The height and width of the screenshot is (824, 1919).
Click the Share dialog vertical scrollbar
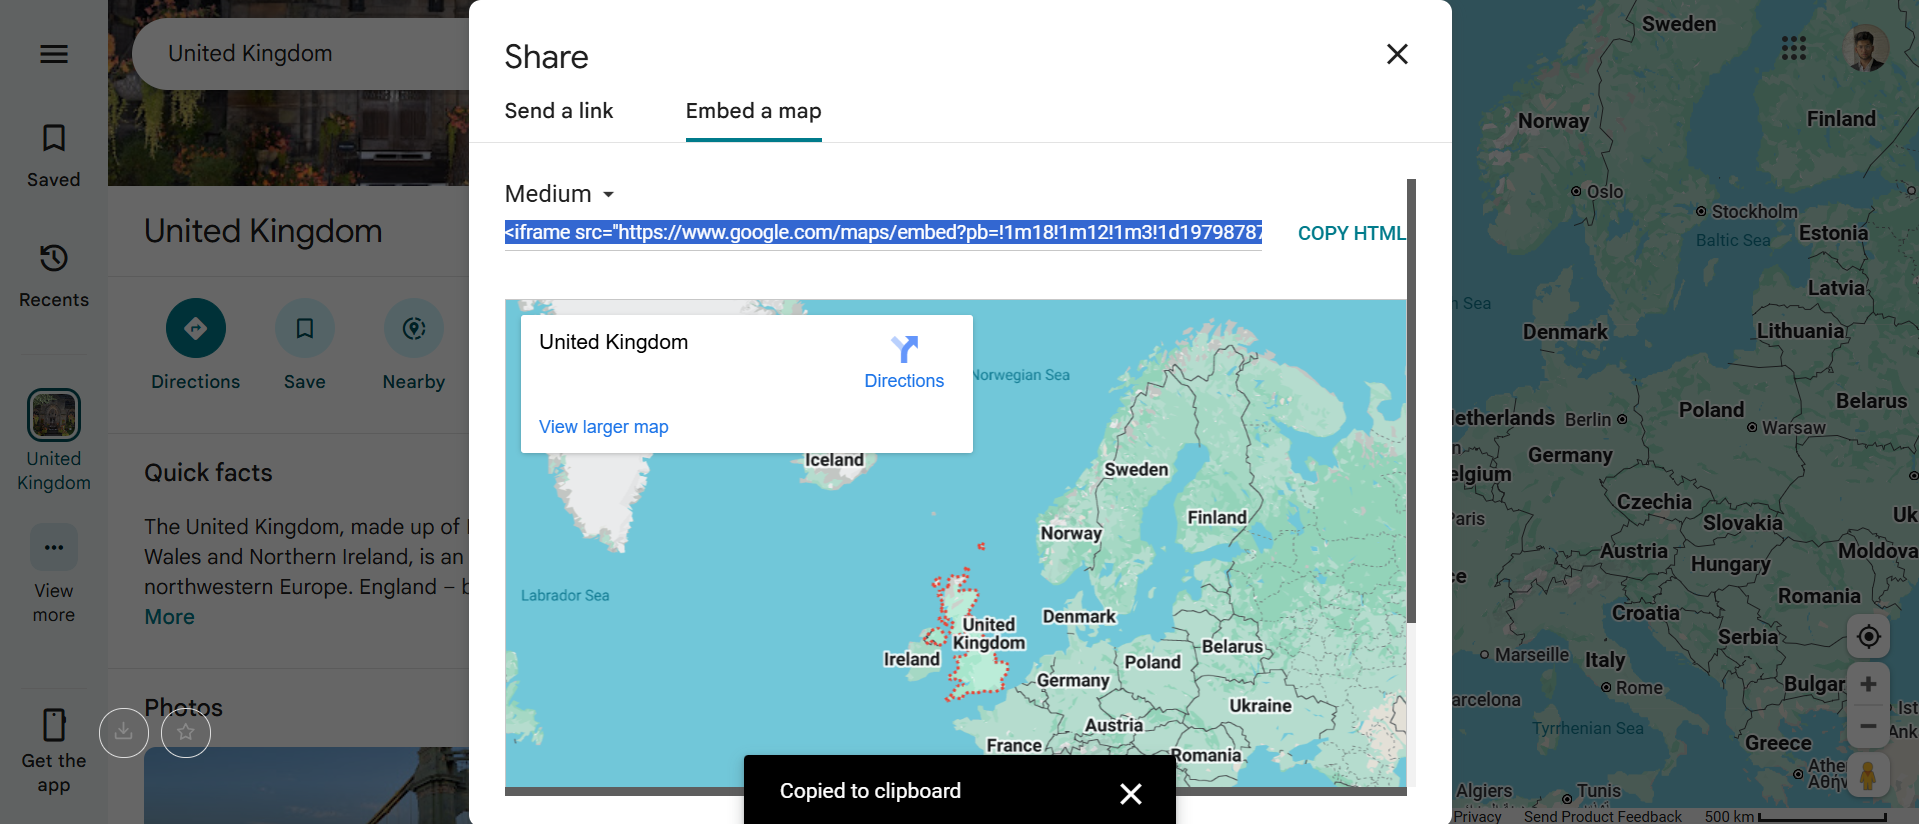click(1411, 400)
